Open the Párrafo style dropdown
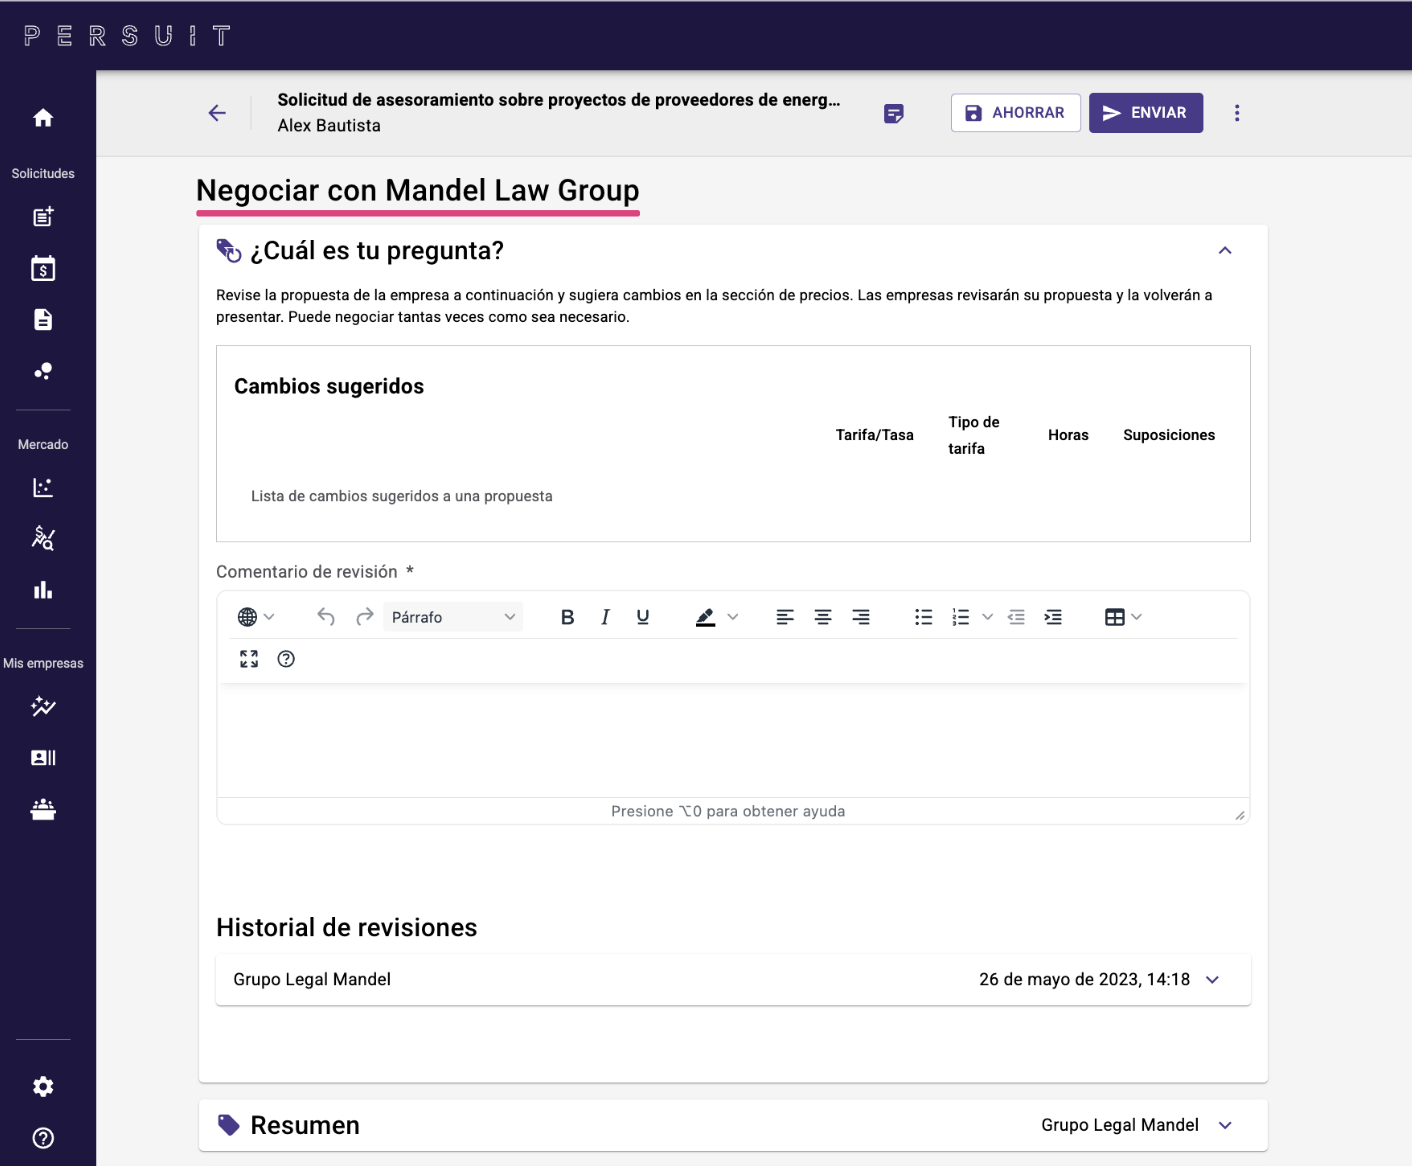 pos(453,617)
